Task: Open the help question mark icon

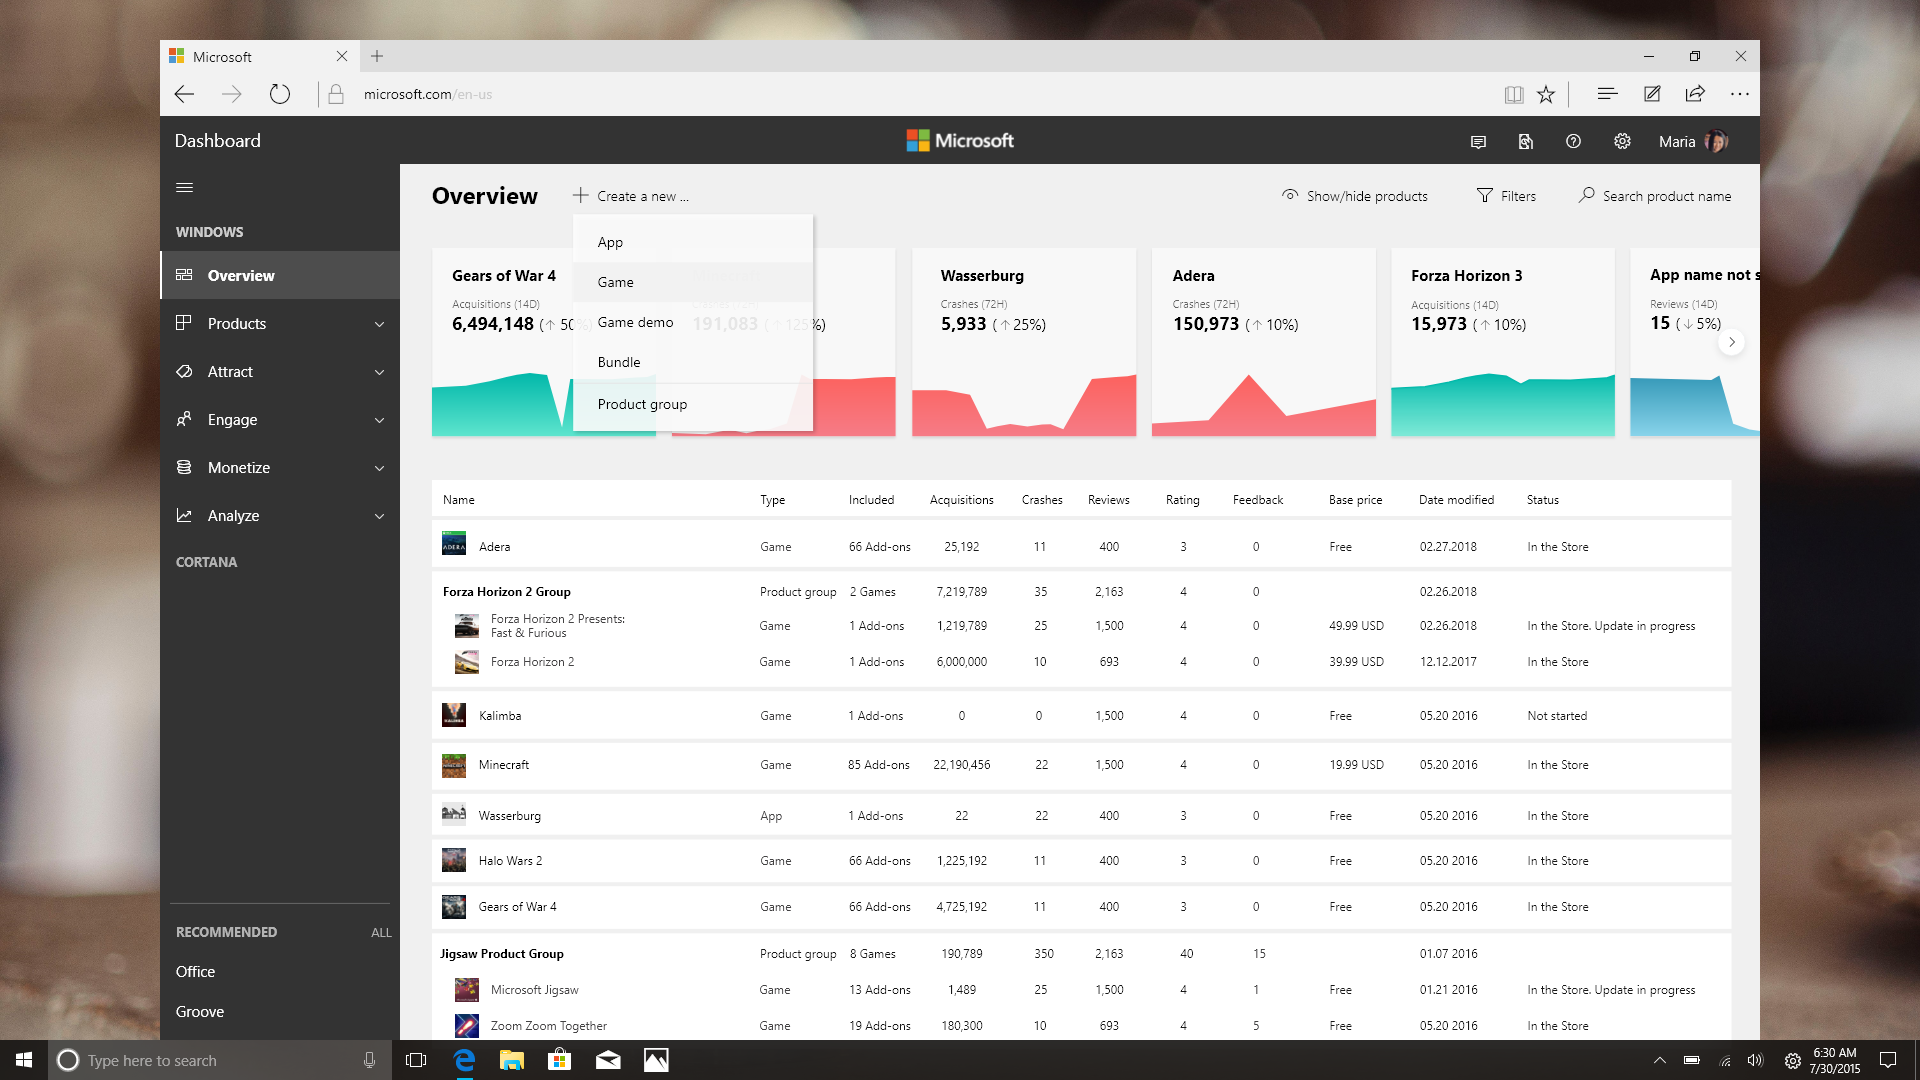Action: 1573,142
